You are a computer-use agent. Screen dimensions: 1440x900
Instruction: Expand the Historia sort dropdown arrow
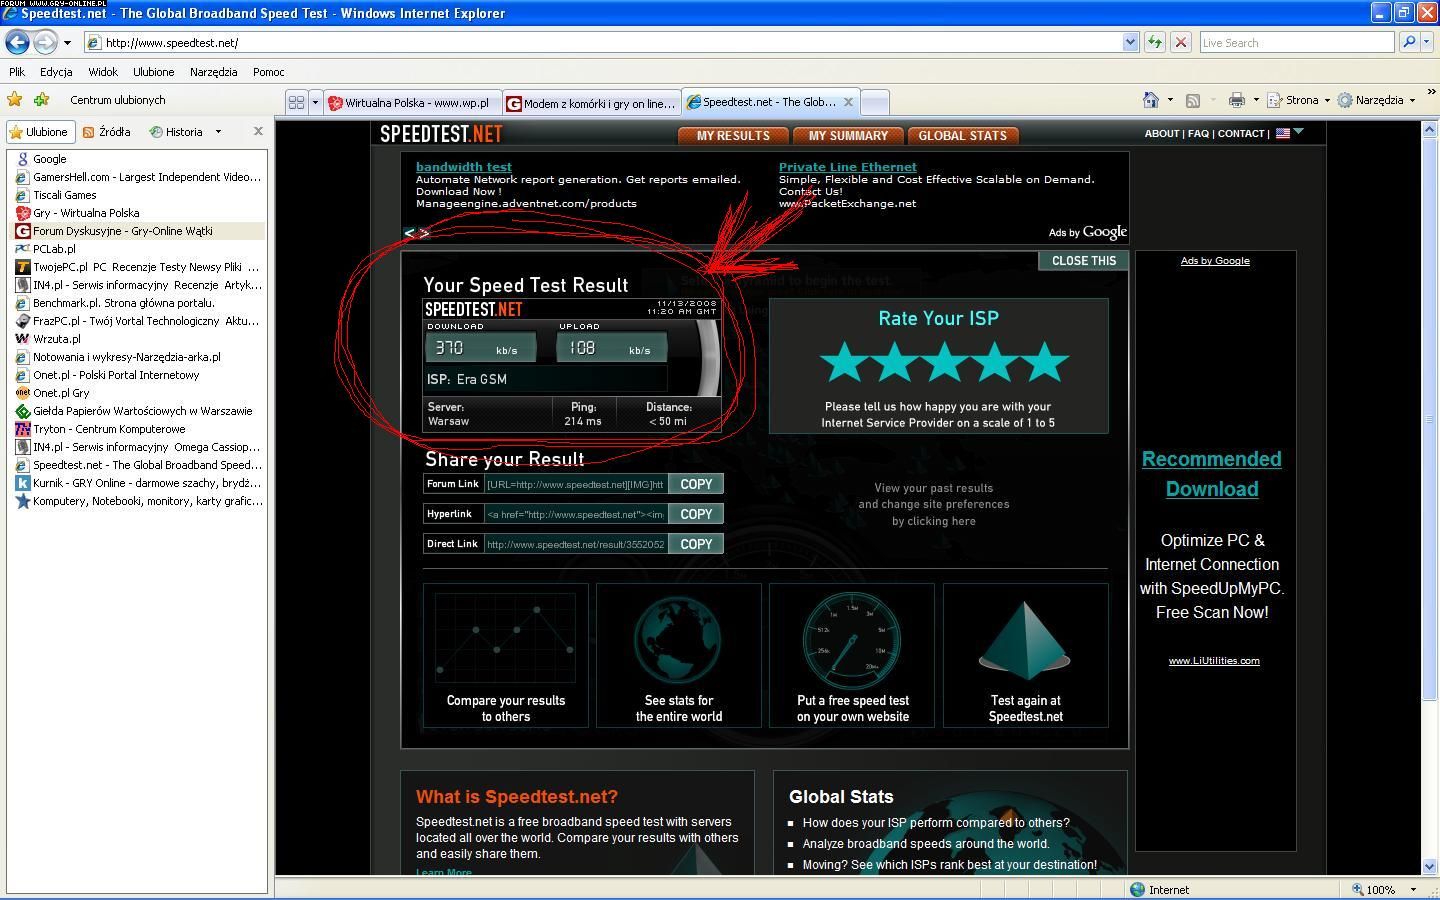pyautogui.click(x=218, y=132)
